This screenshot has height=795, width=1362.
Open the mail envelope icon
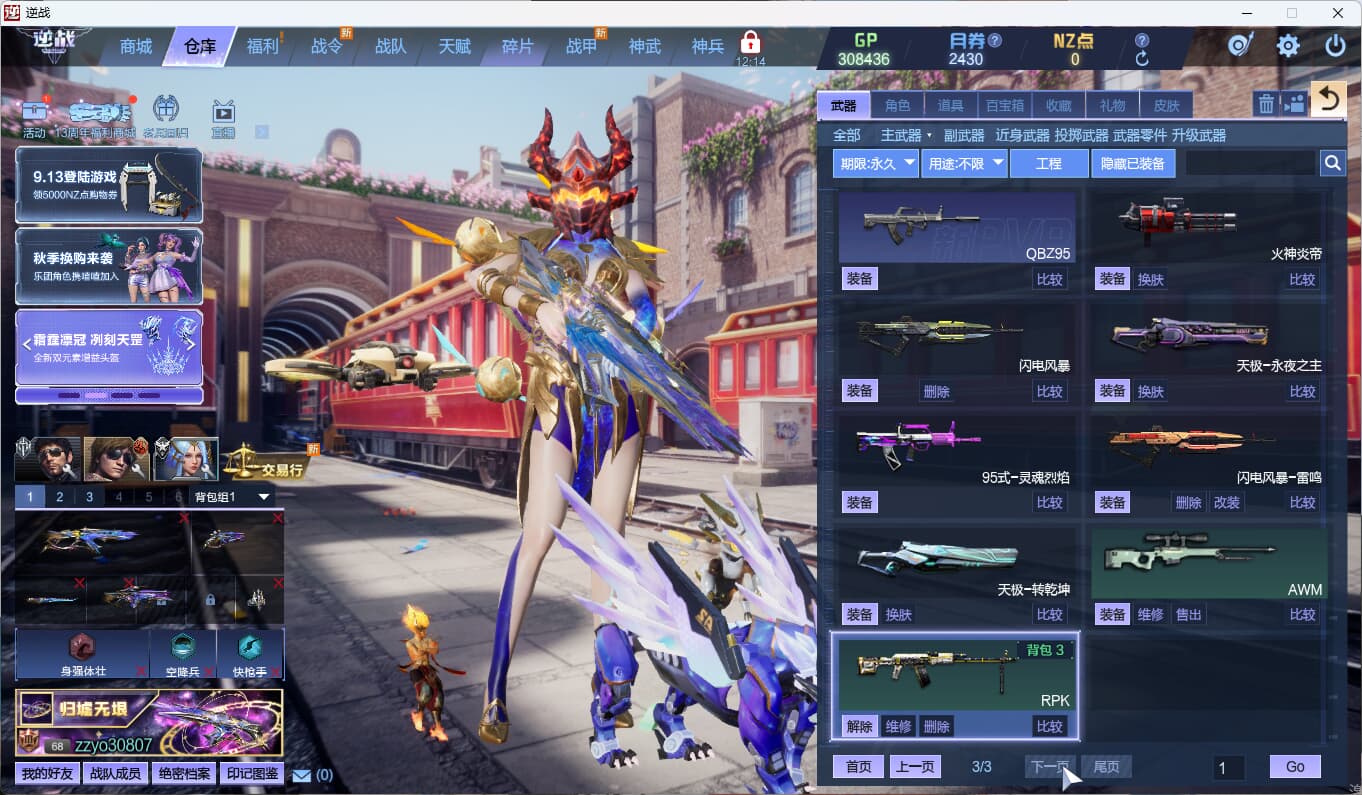[x=301, y=774]
